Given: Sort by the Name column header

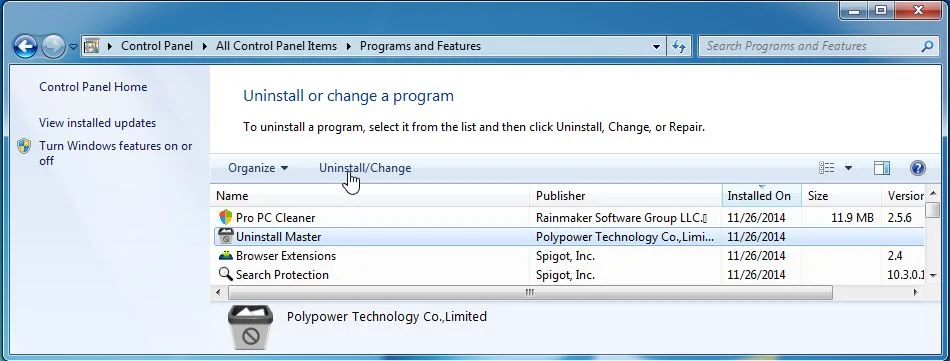Looking at the screenshot, I should tap(370, 196).
